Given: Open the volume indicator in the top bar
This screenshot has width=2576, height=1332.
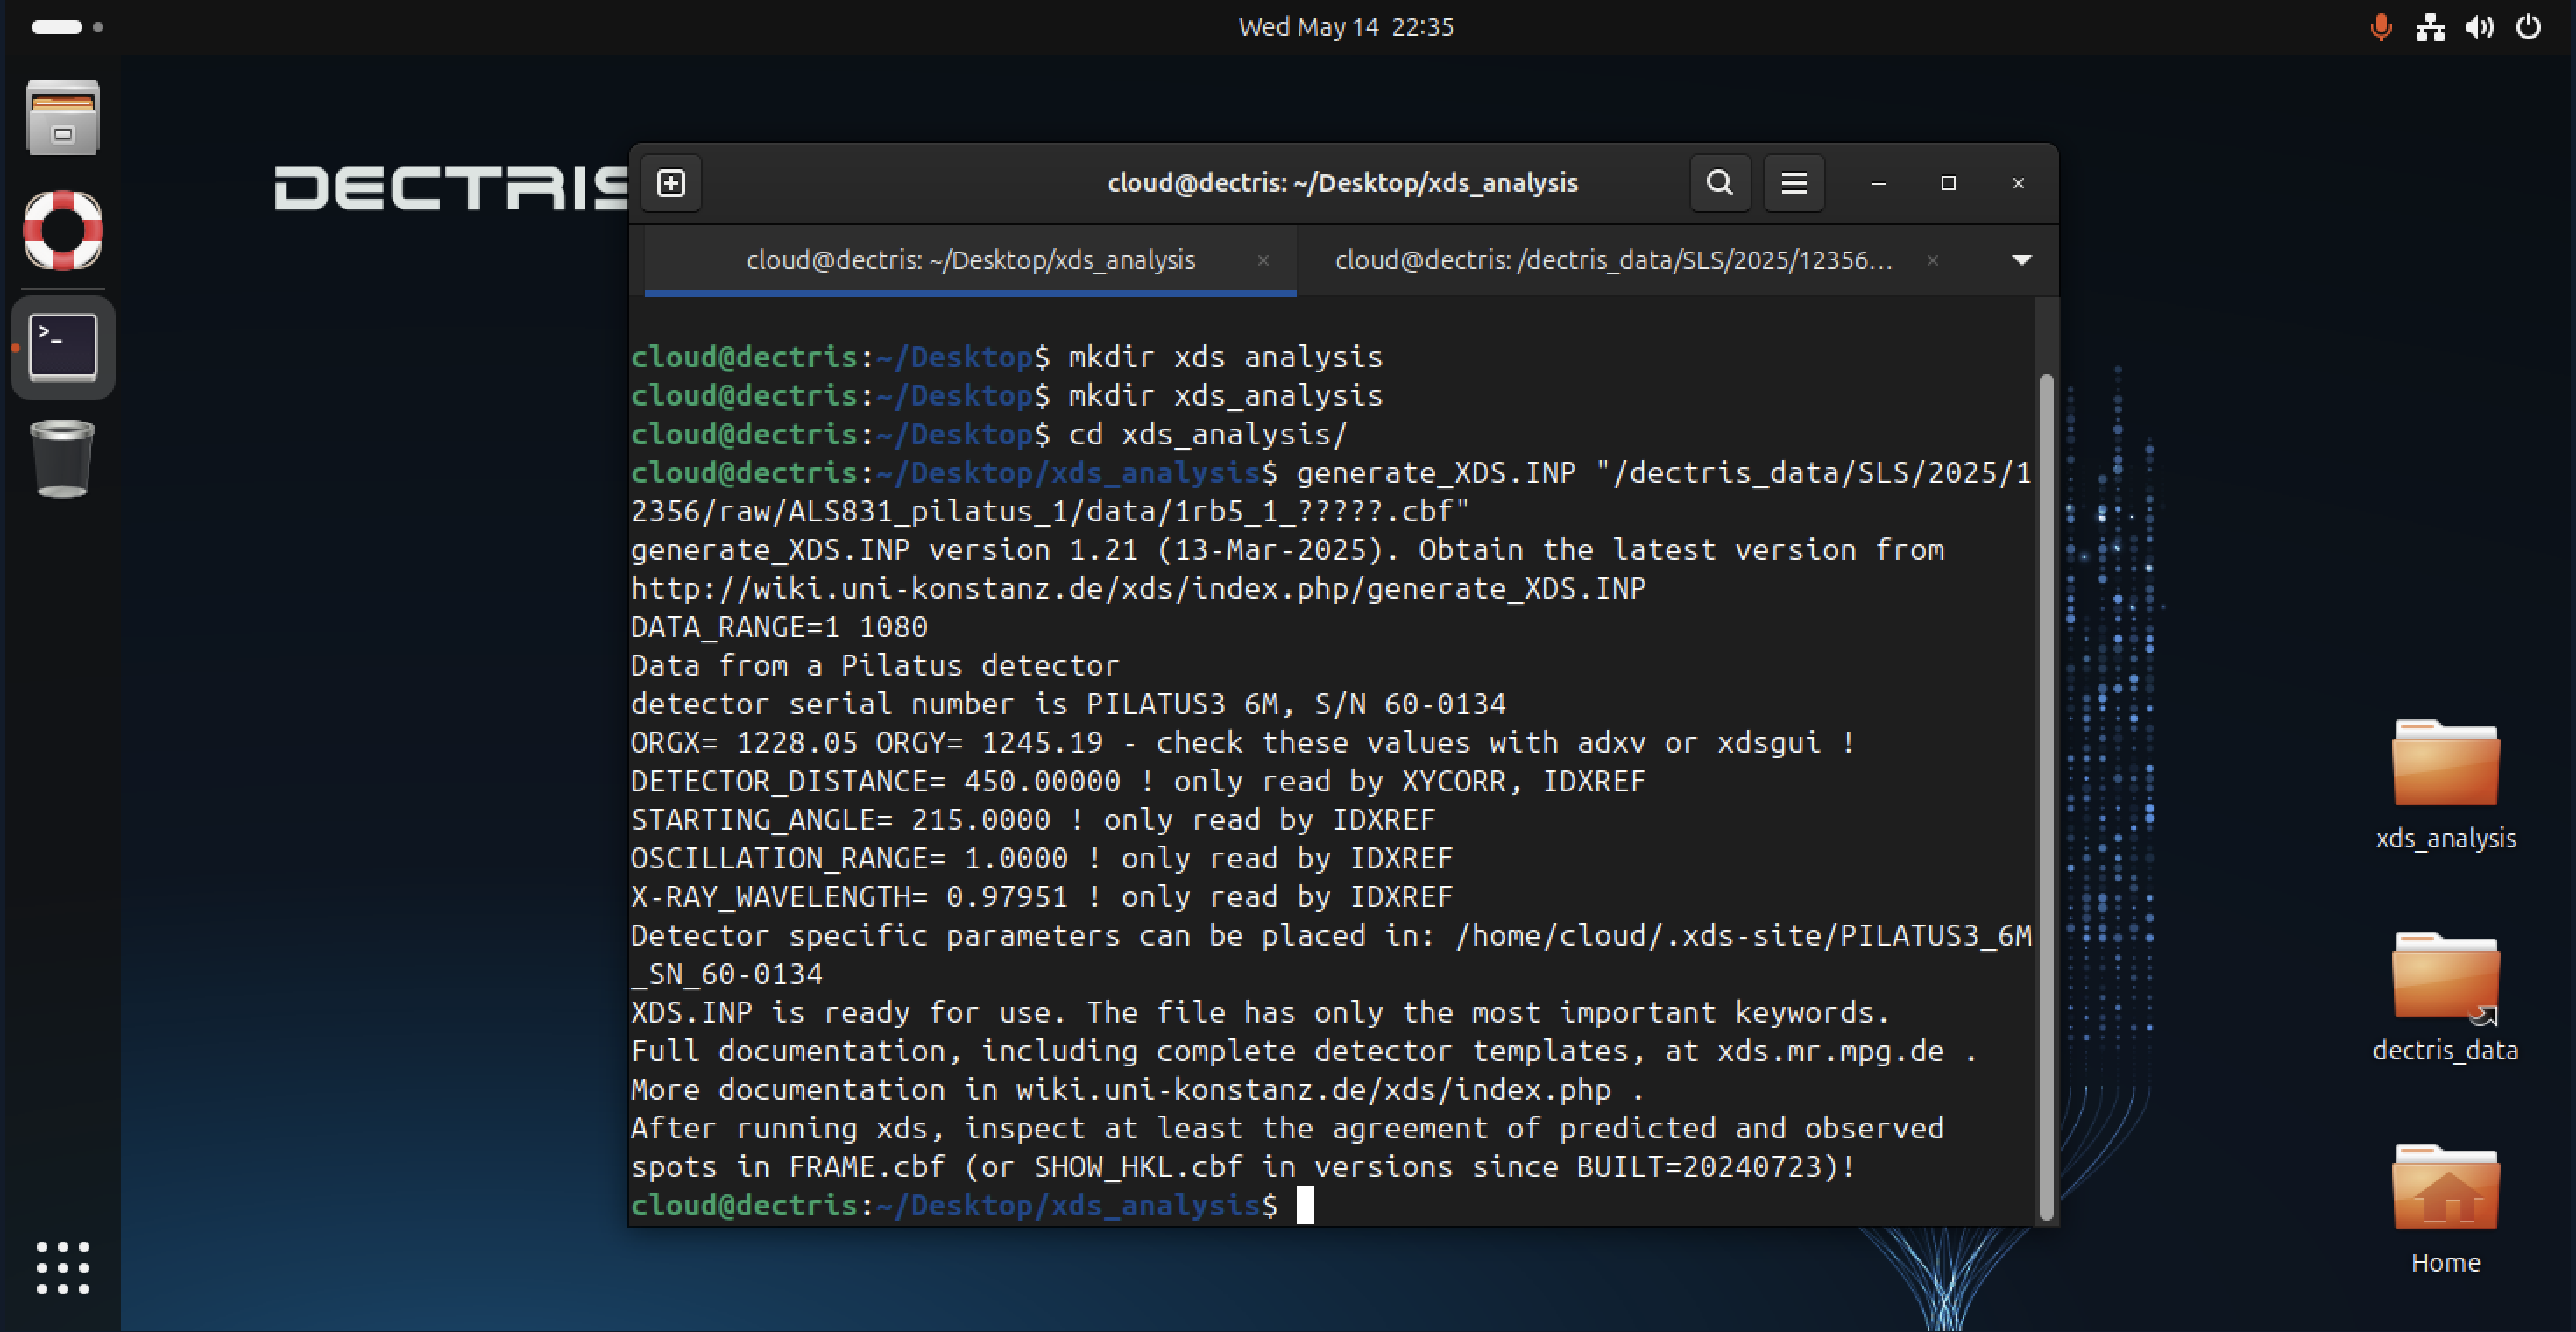Looking at the screenshot, I should 2479,27.
